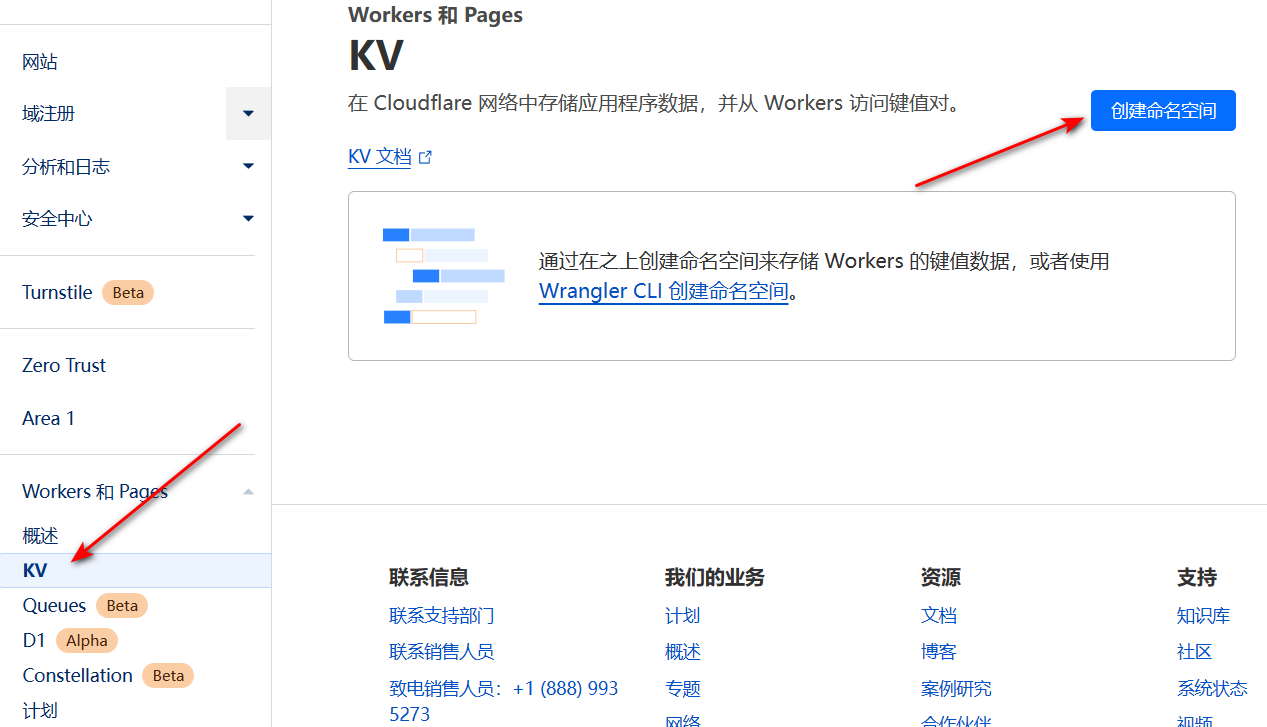The width and height of the screenshot is (1267, 727).
Task: Click the Beta badge beside Turnstile
Action: (128, 293)
